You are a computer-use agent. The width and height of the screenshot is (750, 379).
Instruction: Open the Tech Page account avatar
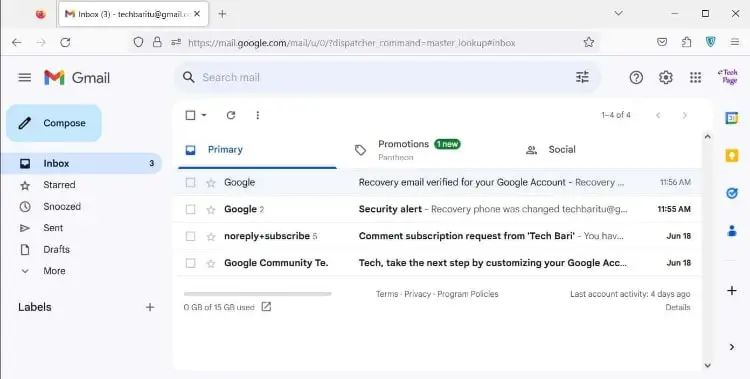click(728, 77)
